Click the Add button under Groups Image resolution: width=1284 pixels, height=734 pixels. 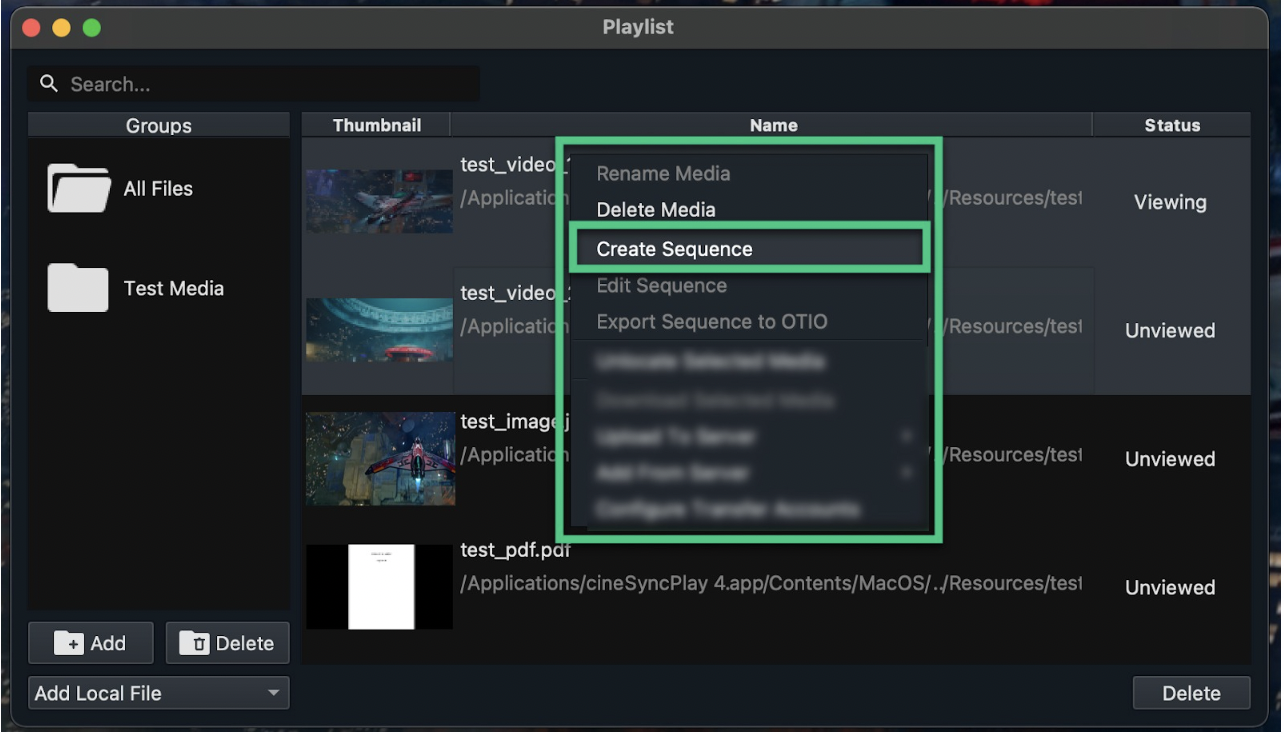pos(90,643)
